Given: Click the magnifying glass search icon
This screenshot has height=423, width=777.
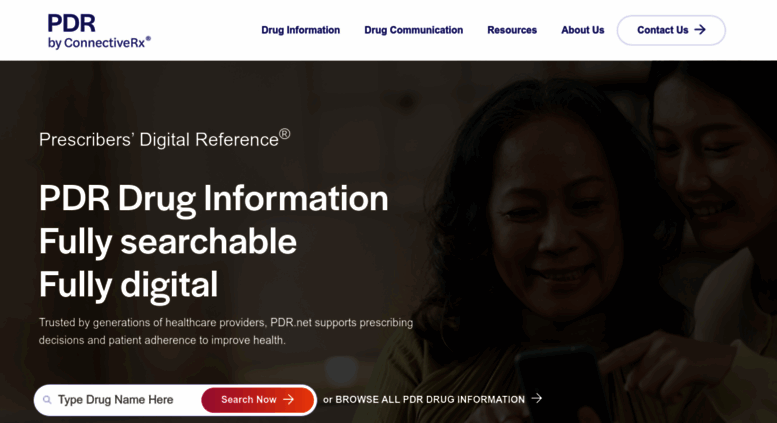Looking at the screenshot, I should coord(47,400).
